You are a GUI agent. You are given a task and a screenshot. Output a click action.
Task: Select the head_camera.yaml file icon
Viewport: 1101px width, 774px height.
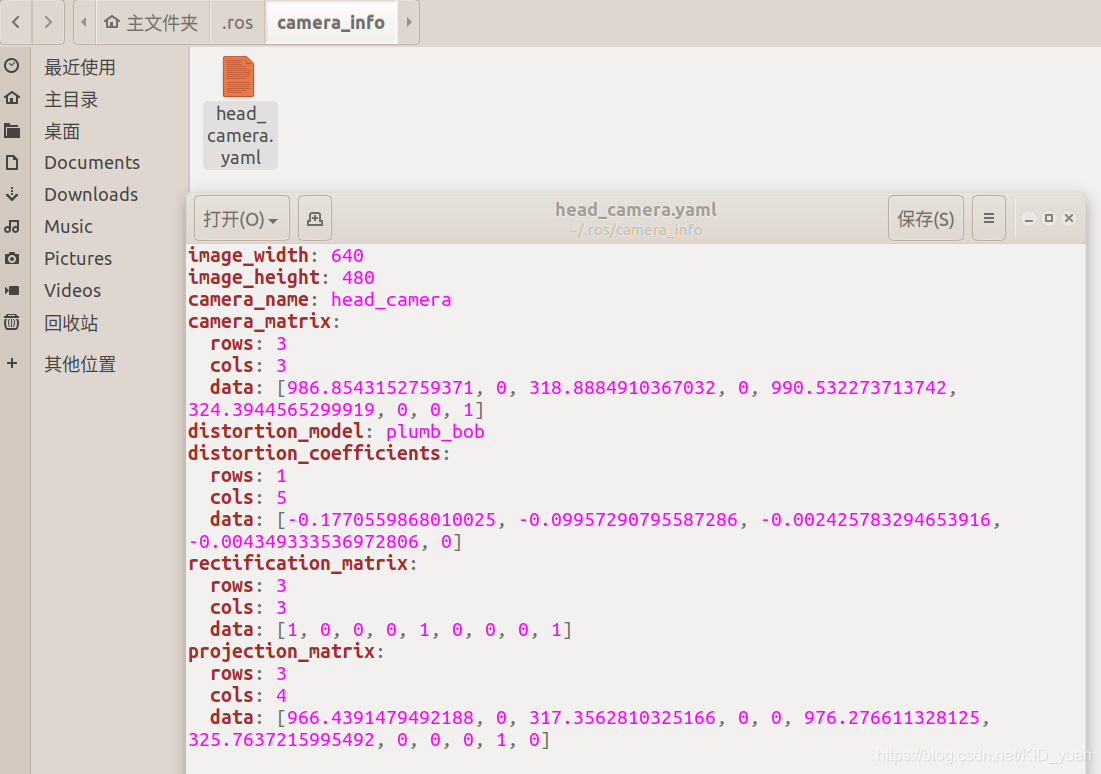(239, 76)
